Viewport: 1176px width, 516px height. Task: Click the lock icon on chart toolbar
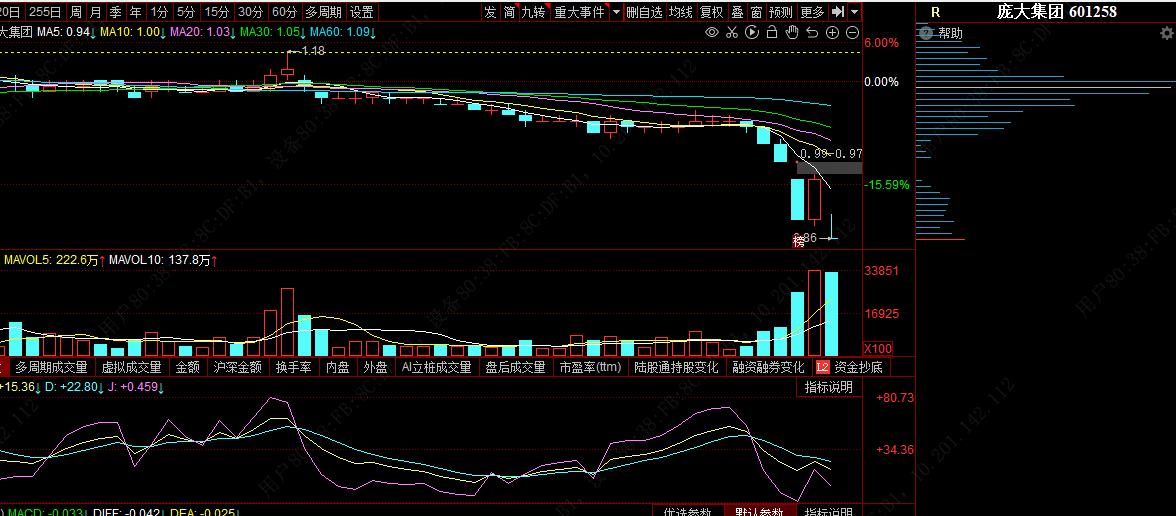pyautogui.click(x=771, y=33)
